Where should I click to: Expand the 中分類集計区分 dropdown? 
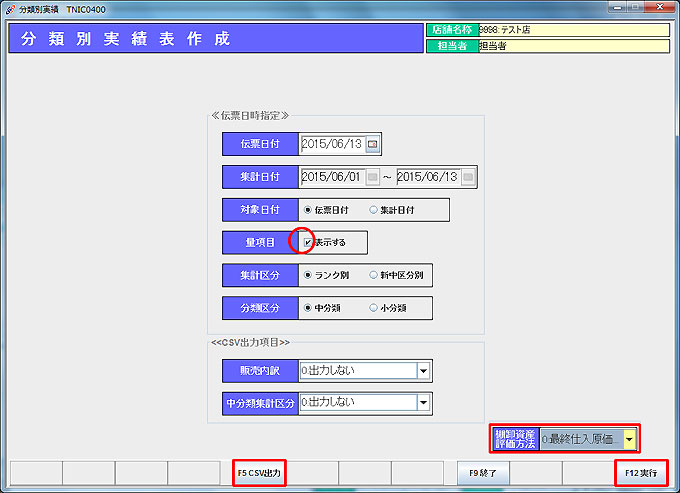423,403
